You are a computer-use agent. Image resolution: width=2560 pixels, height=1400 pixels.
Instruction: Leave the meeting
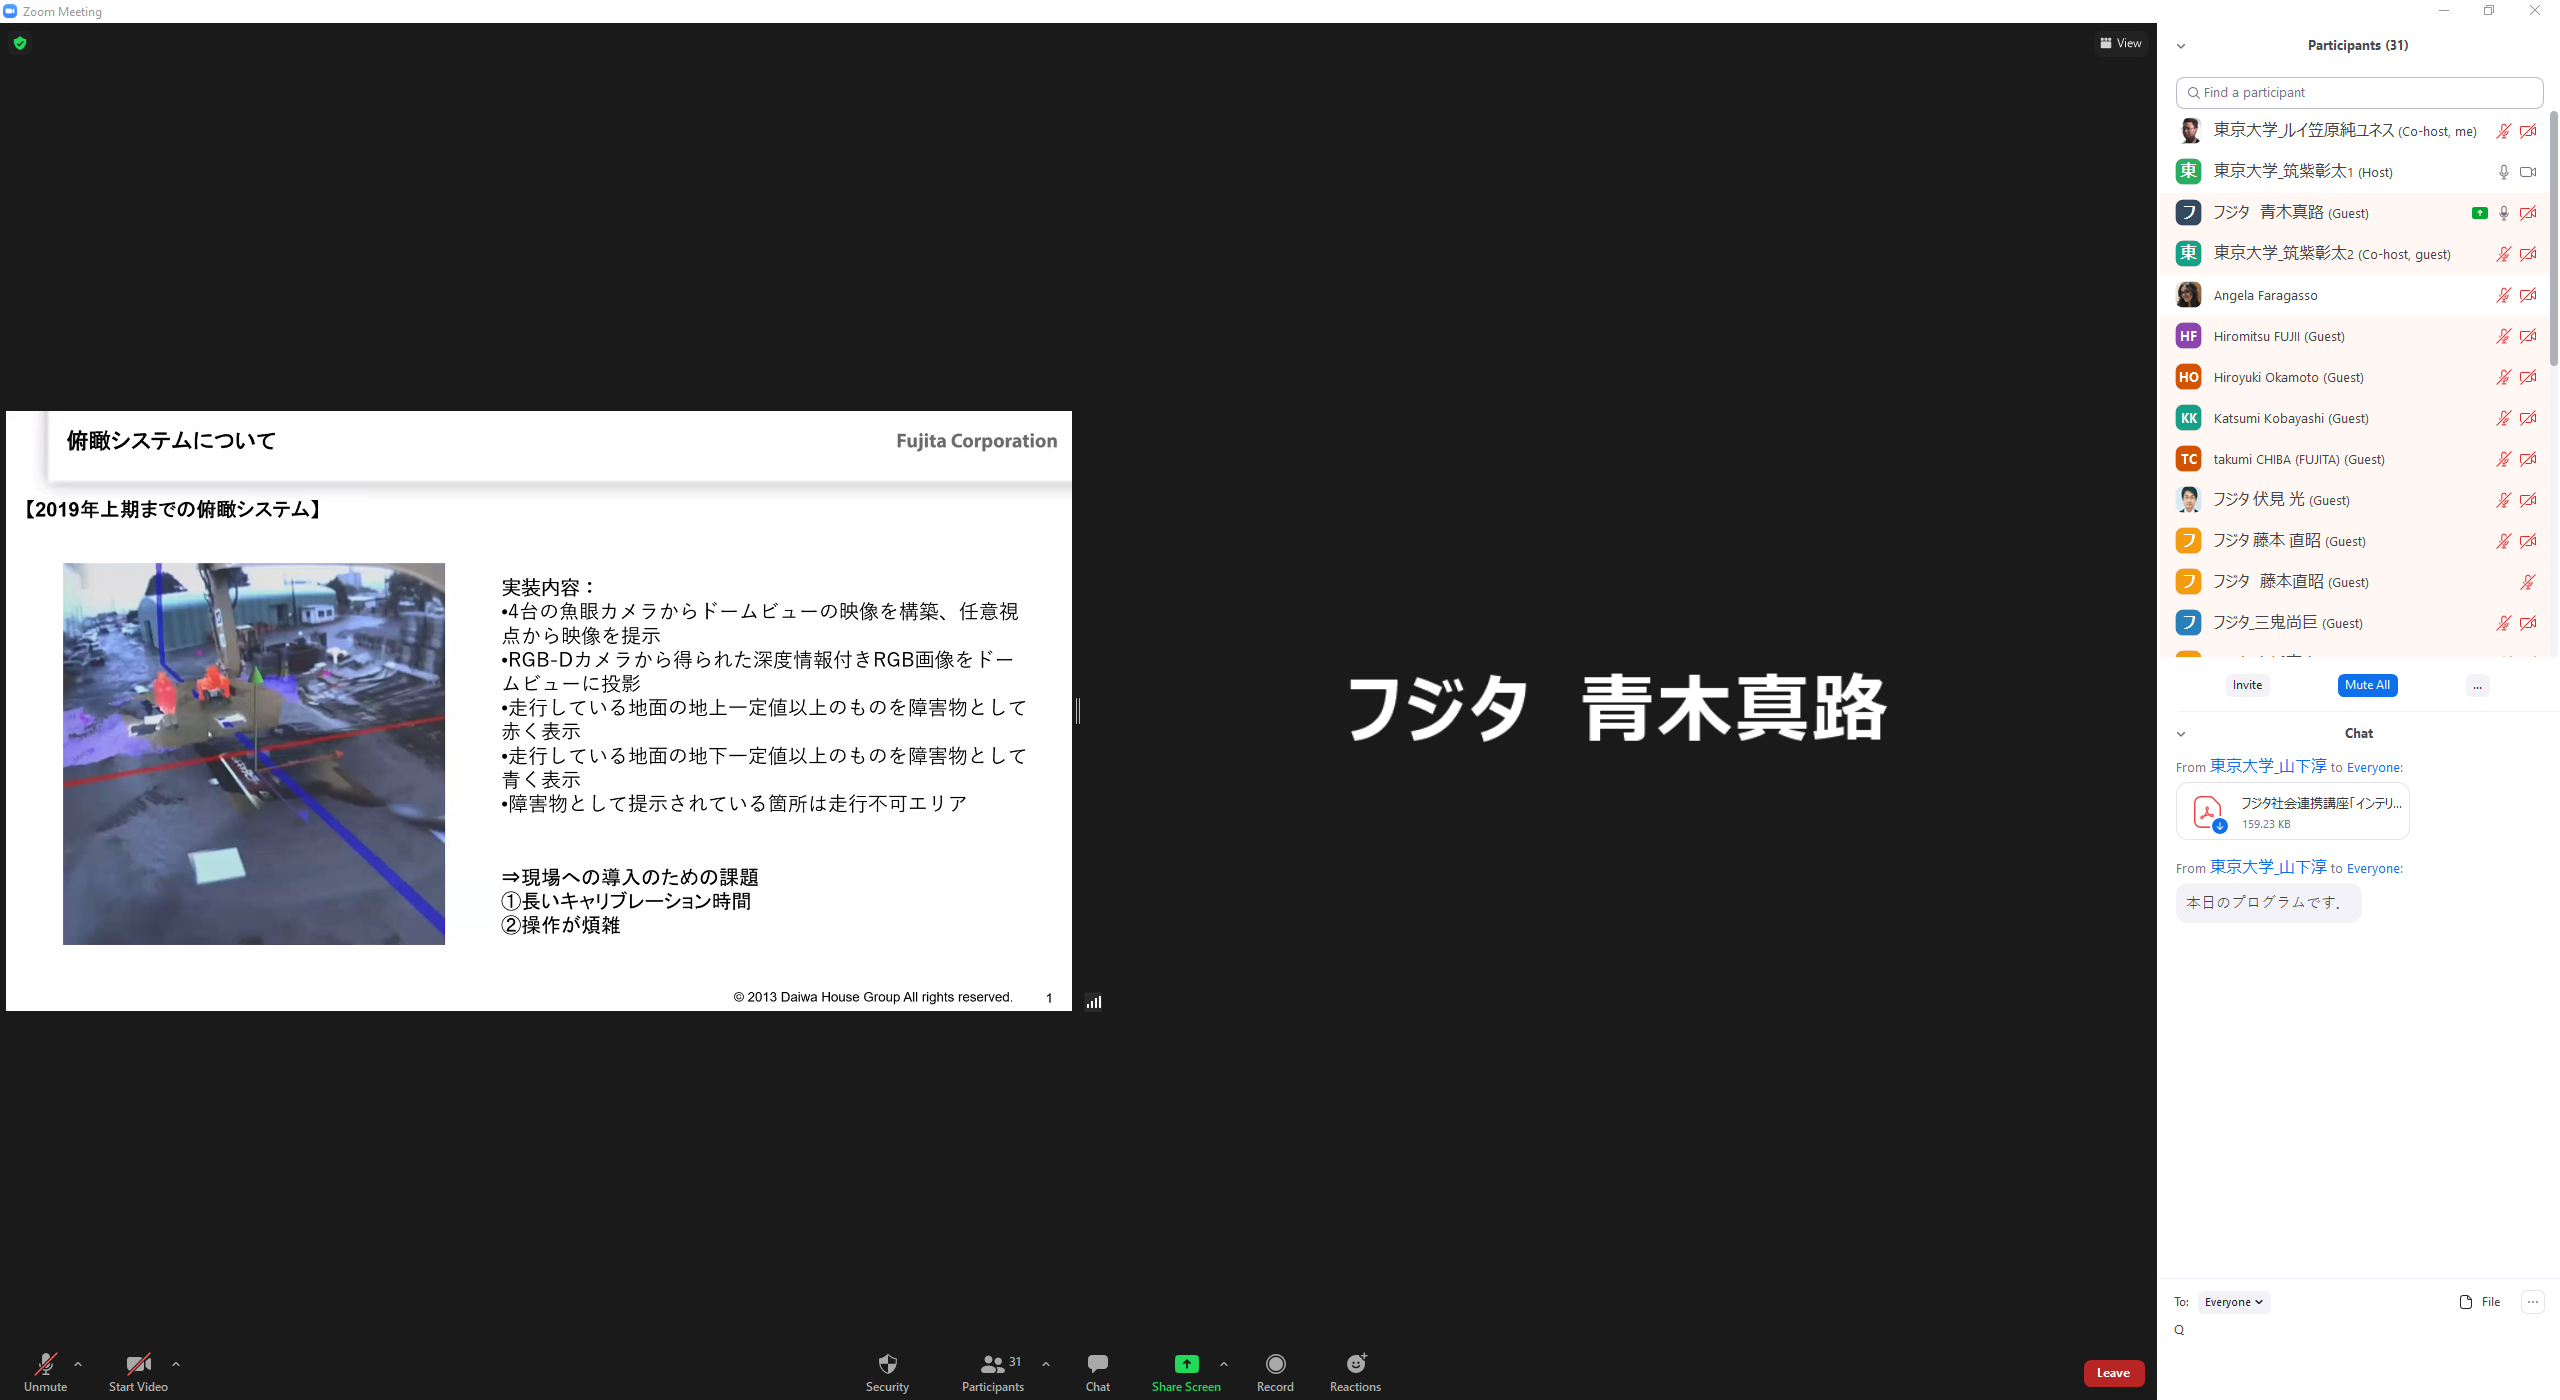pos(2113,1372)
